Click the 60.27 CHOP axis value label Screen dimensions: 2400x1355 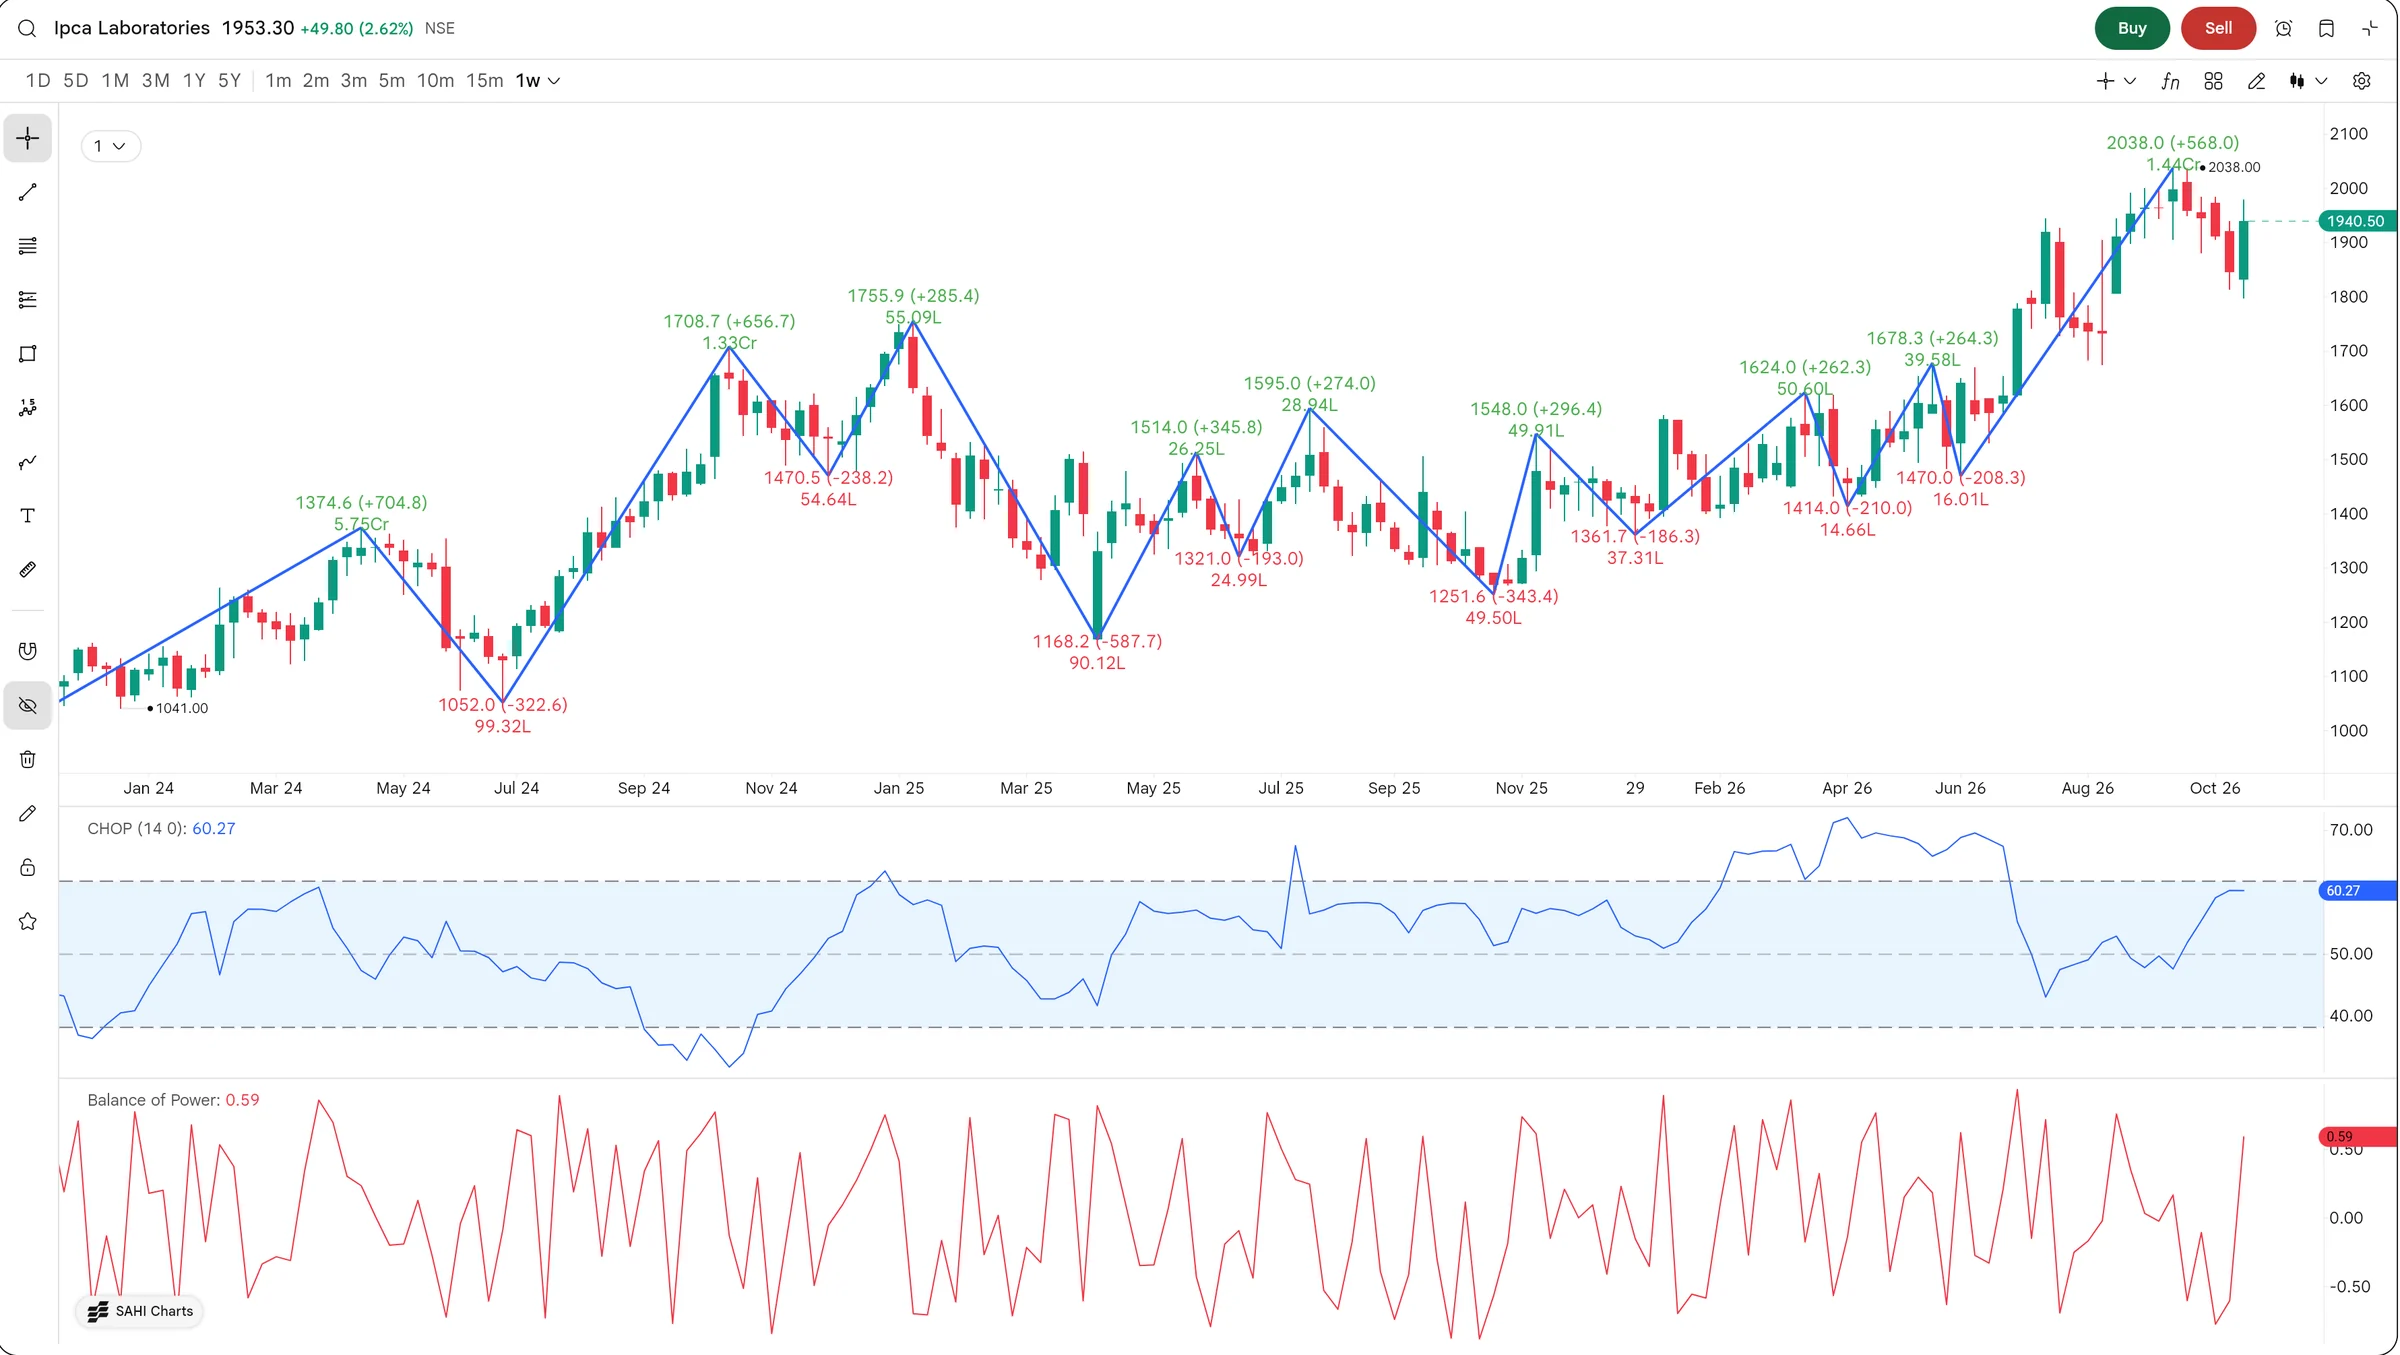pyautogui.click(x=2356, y=890)
